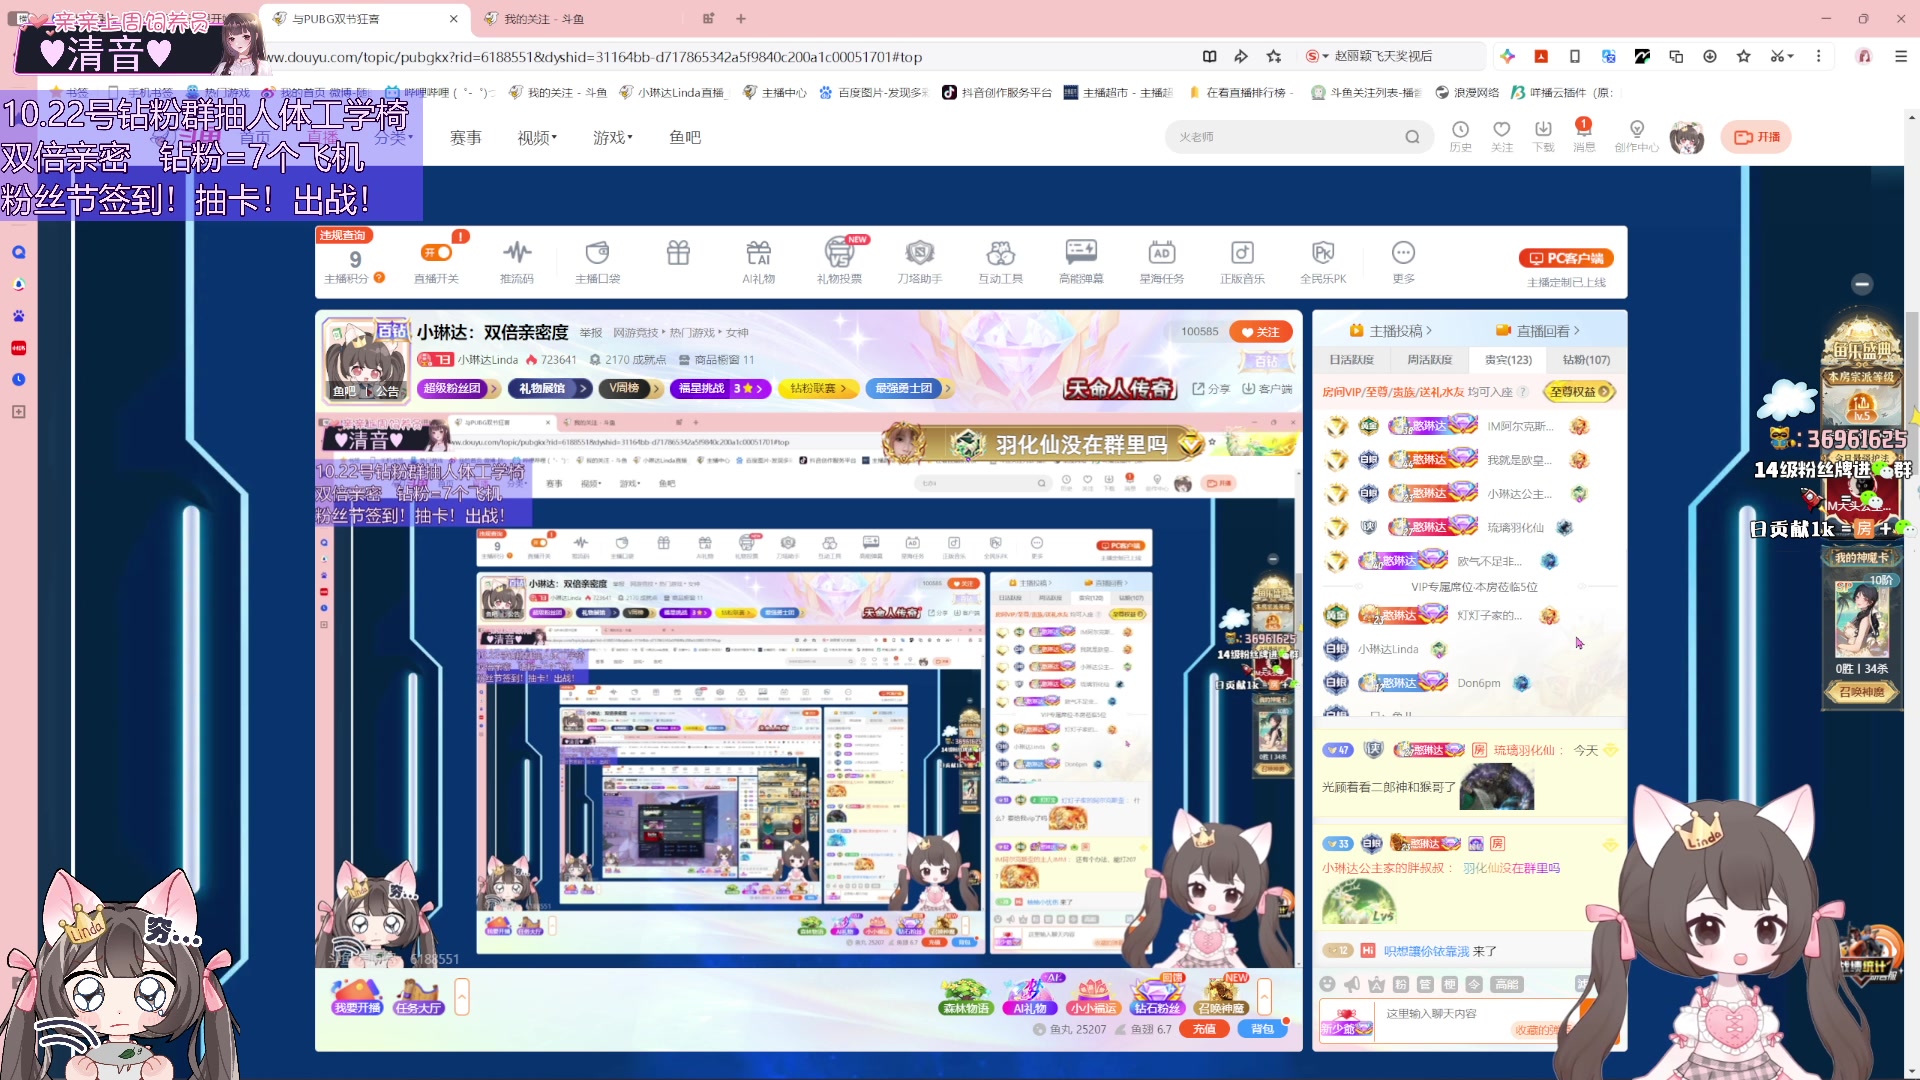Open the 礼物投票 gift voting tool

click(839, 261)
